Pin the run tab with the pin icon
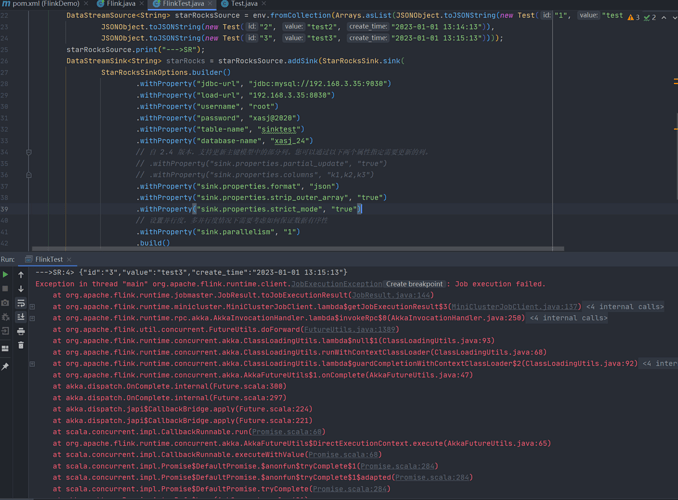The width and height of the screenshot is (678, 500). pyautogui.click(x=5, y=366)
